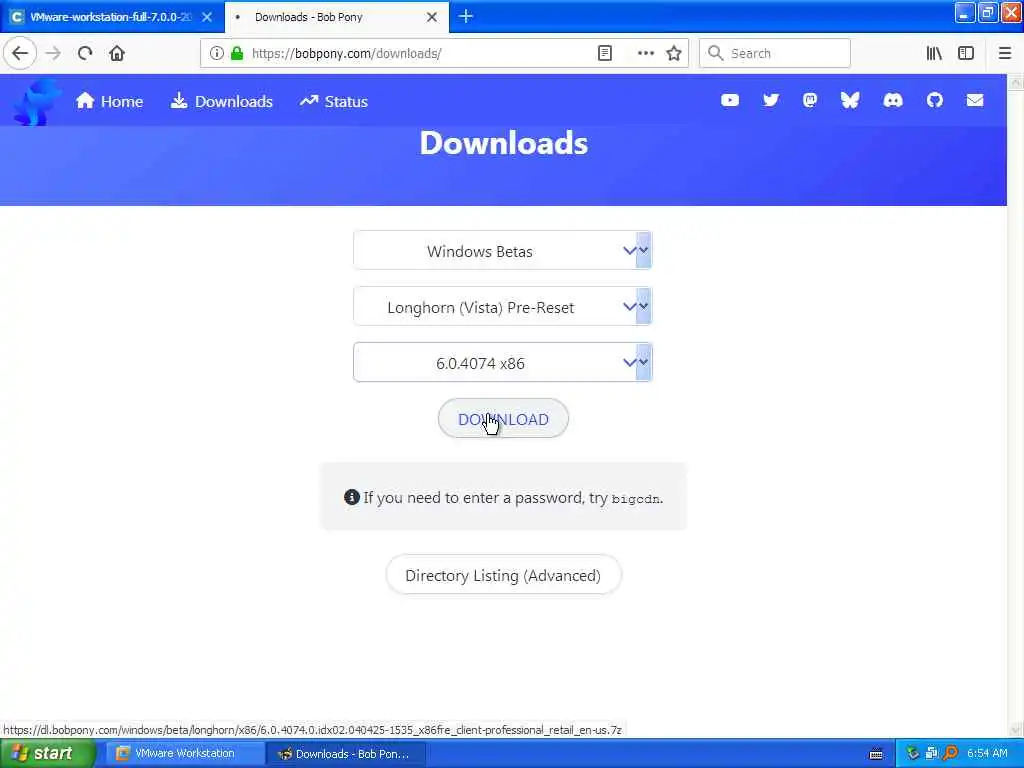Toggle the sidebar icon in the toolbar
The width and height of the screenshot is (1024, 768).
click(x=966, y=54)
